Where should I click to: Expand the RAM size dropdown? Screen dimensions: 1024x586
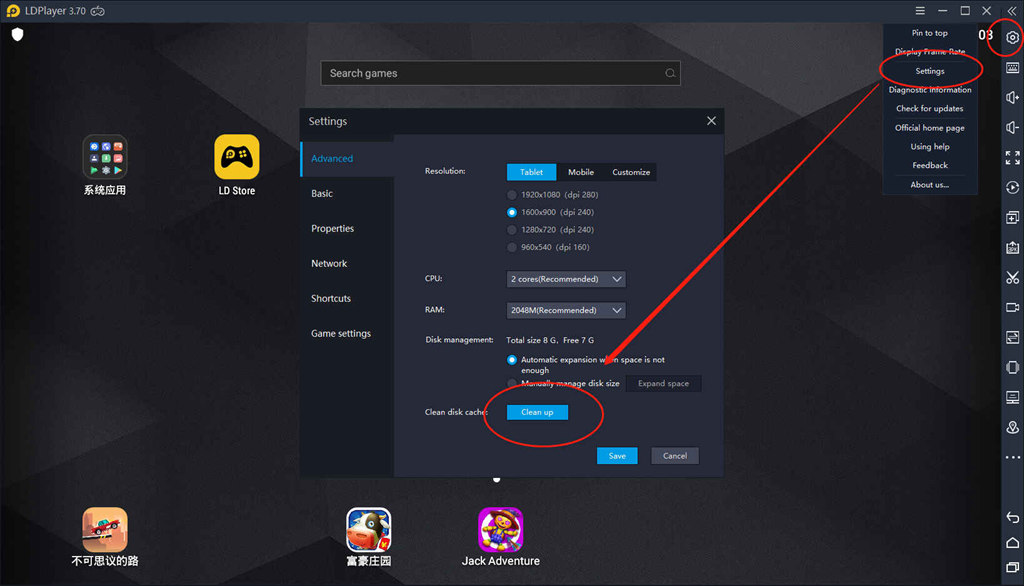click(x=566, y=310)
